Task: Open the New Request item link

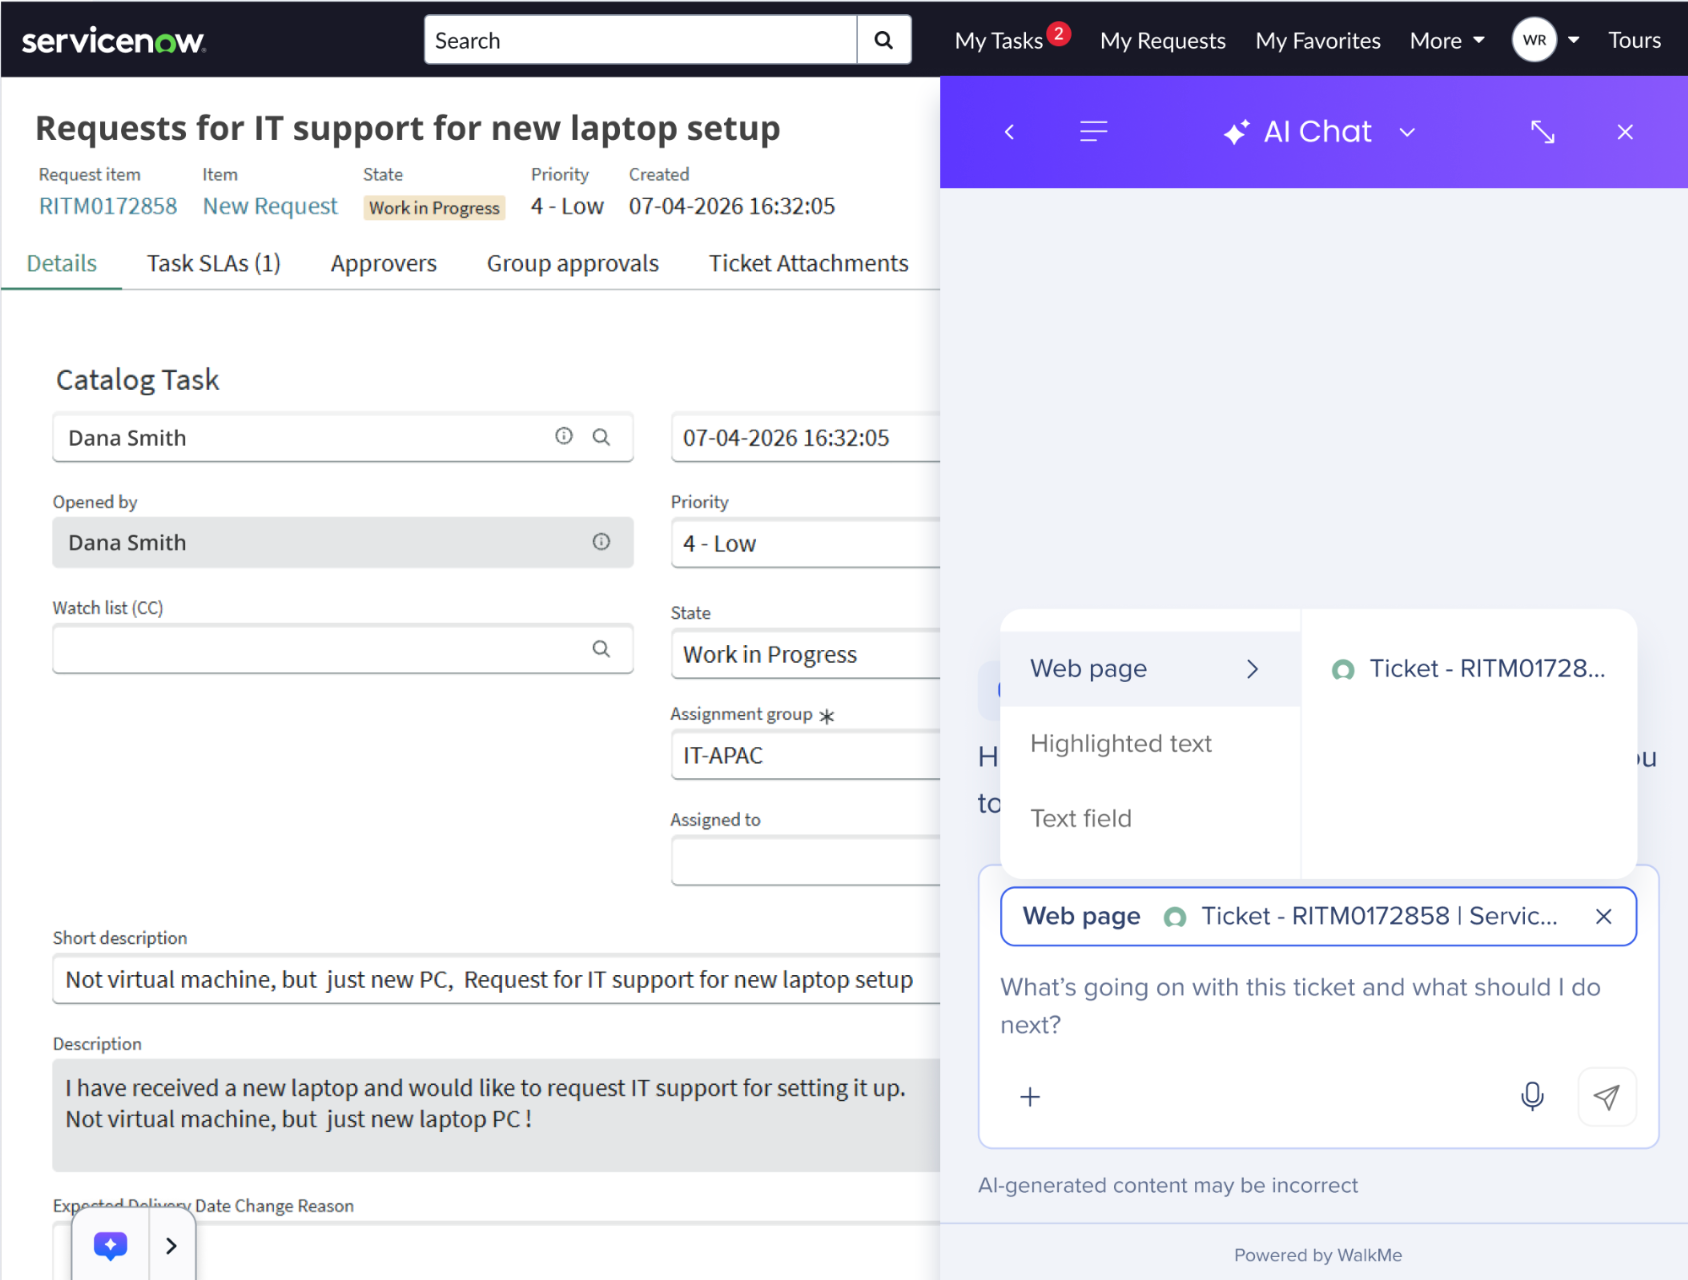Action: click(270, 206)
